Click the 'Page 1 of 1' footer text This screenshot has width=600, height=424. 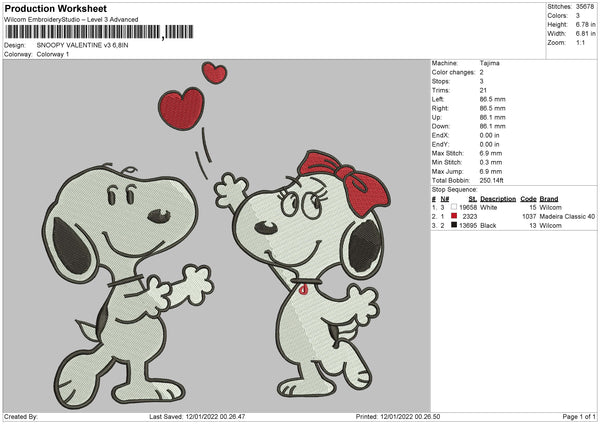(579, 416)
